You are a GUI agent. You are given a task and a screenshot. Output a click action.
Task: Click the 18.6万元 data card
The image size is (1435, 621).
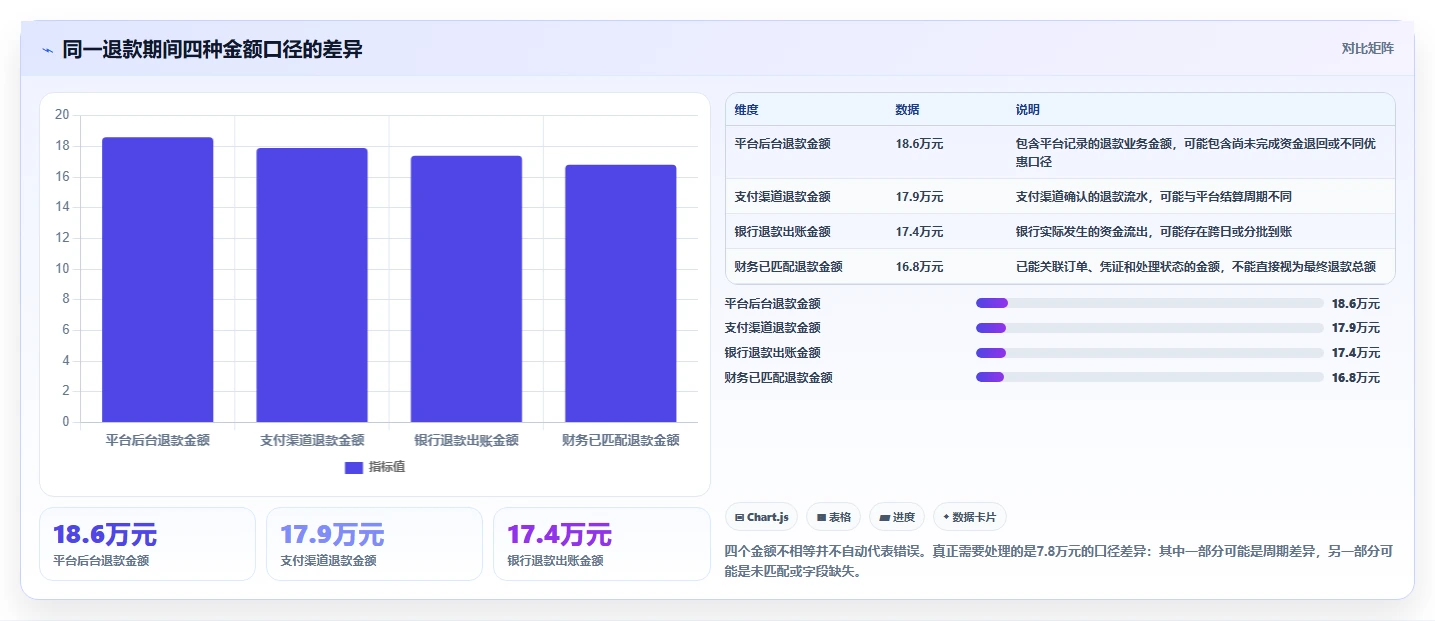(x=148, y=544)
